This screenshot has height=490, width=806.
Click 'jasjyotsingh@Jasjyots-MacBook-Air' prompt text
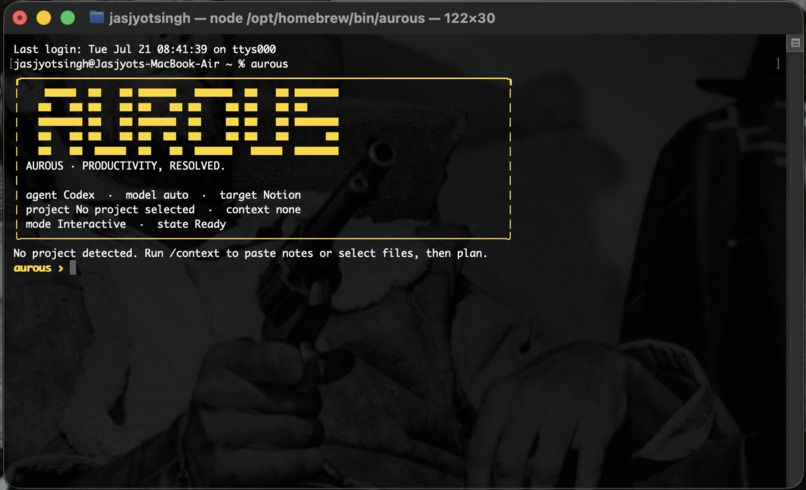tap(116, 64)
